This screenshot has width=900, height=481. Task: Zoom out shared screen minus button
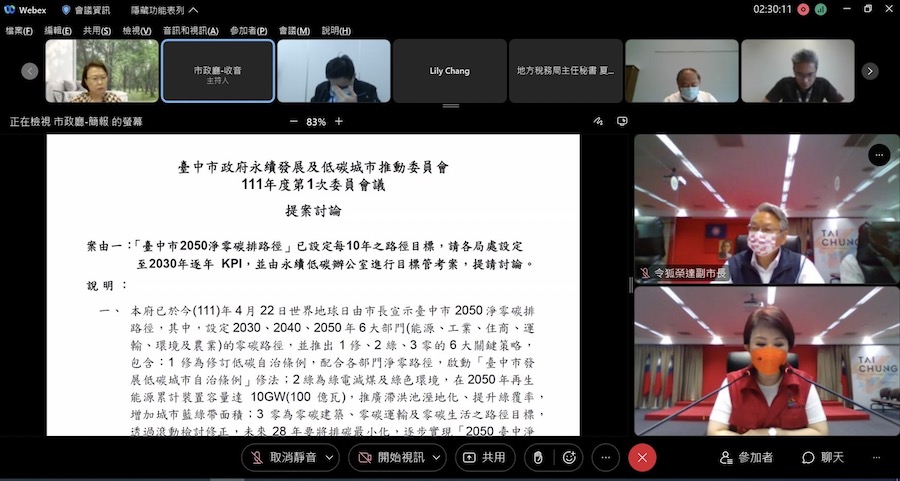pos(294,122)
